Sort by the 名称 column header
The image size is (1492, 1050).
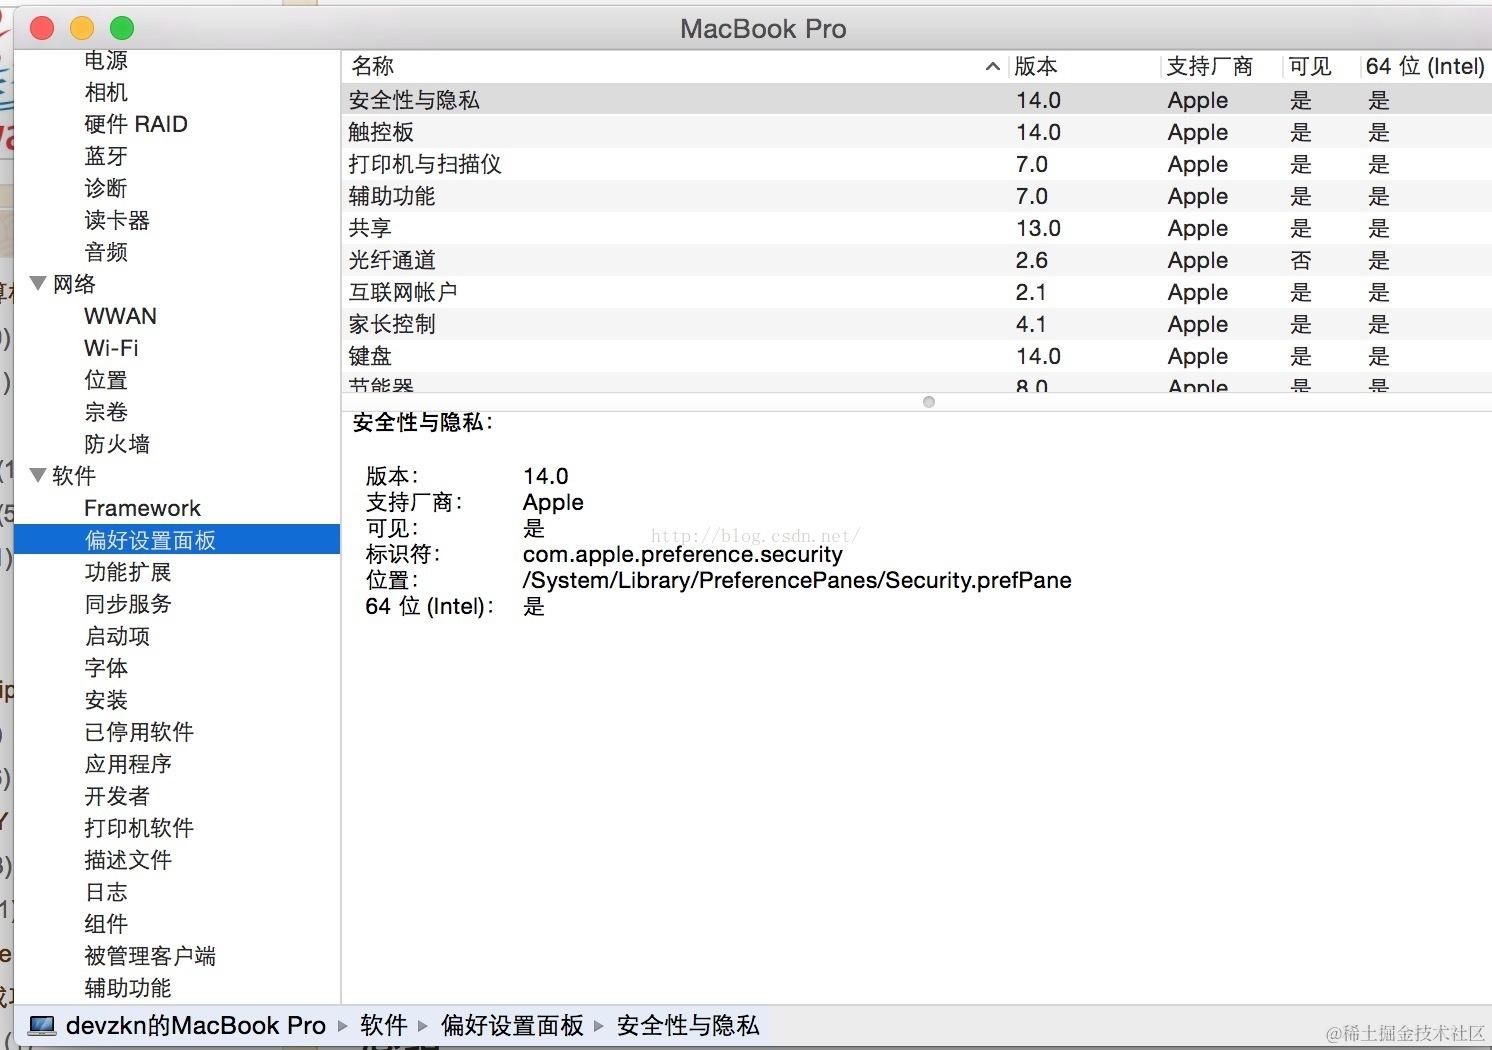click(x=675, y=66)
